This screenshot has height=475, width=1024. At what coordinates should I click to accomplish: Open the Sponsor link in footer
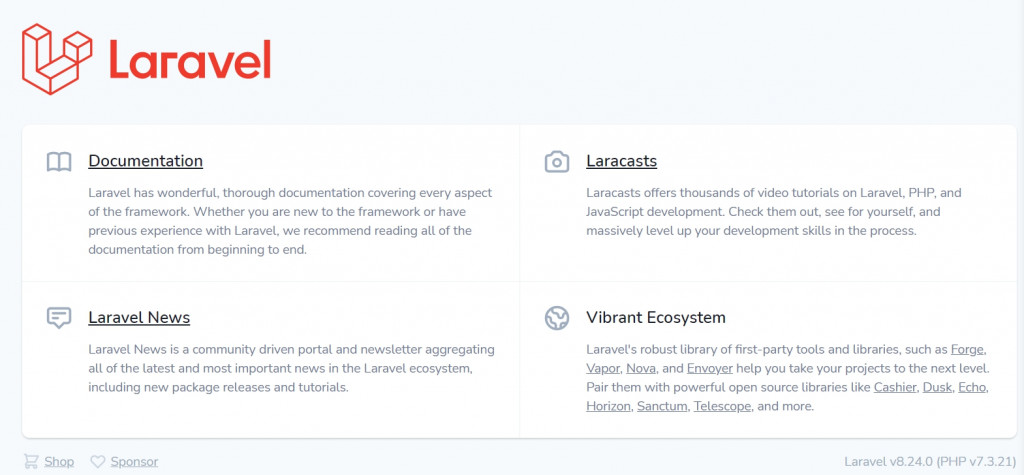pyautogui.click(x=134, y=462)
